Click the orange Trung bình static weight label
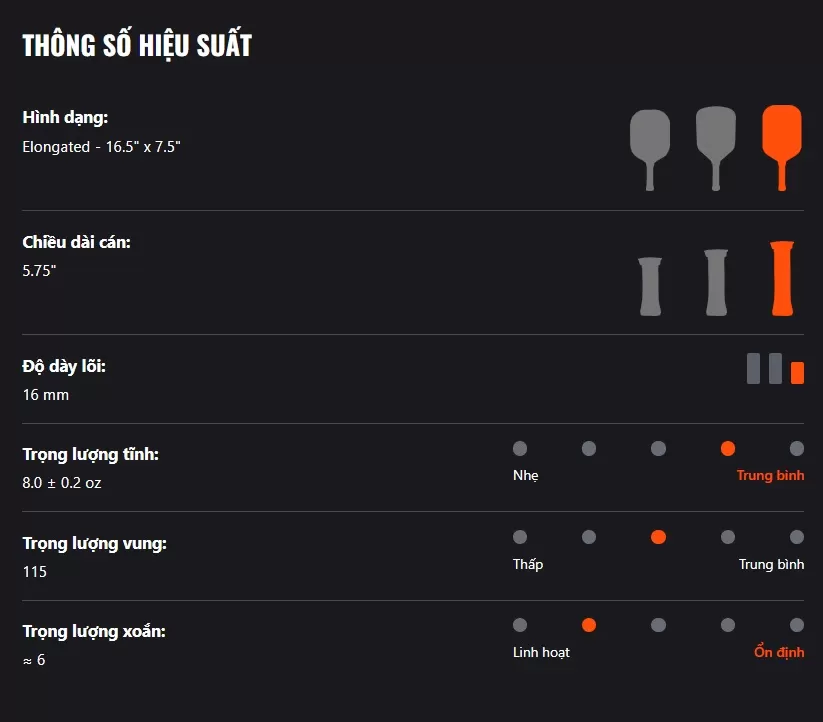Viewport: 823px width, 722px height. click(770, 475)
